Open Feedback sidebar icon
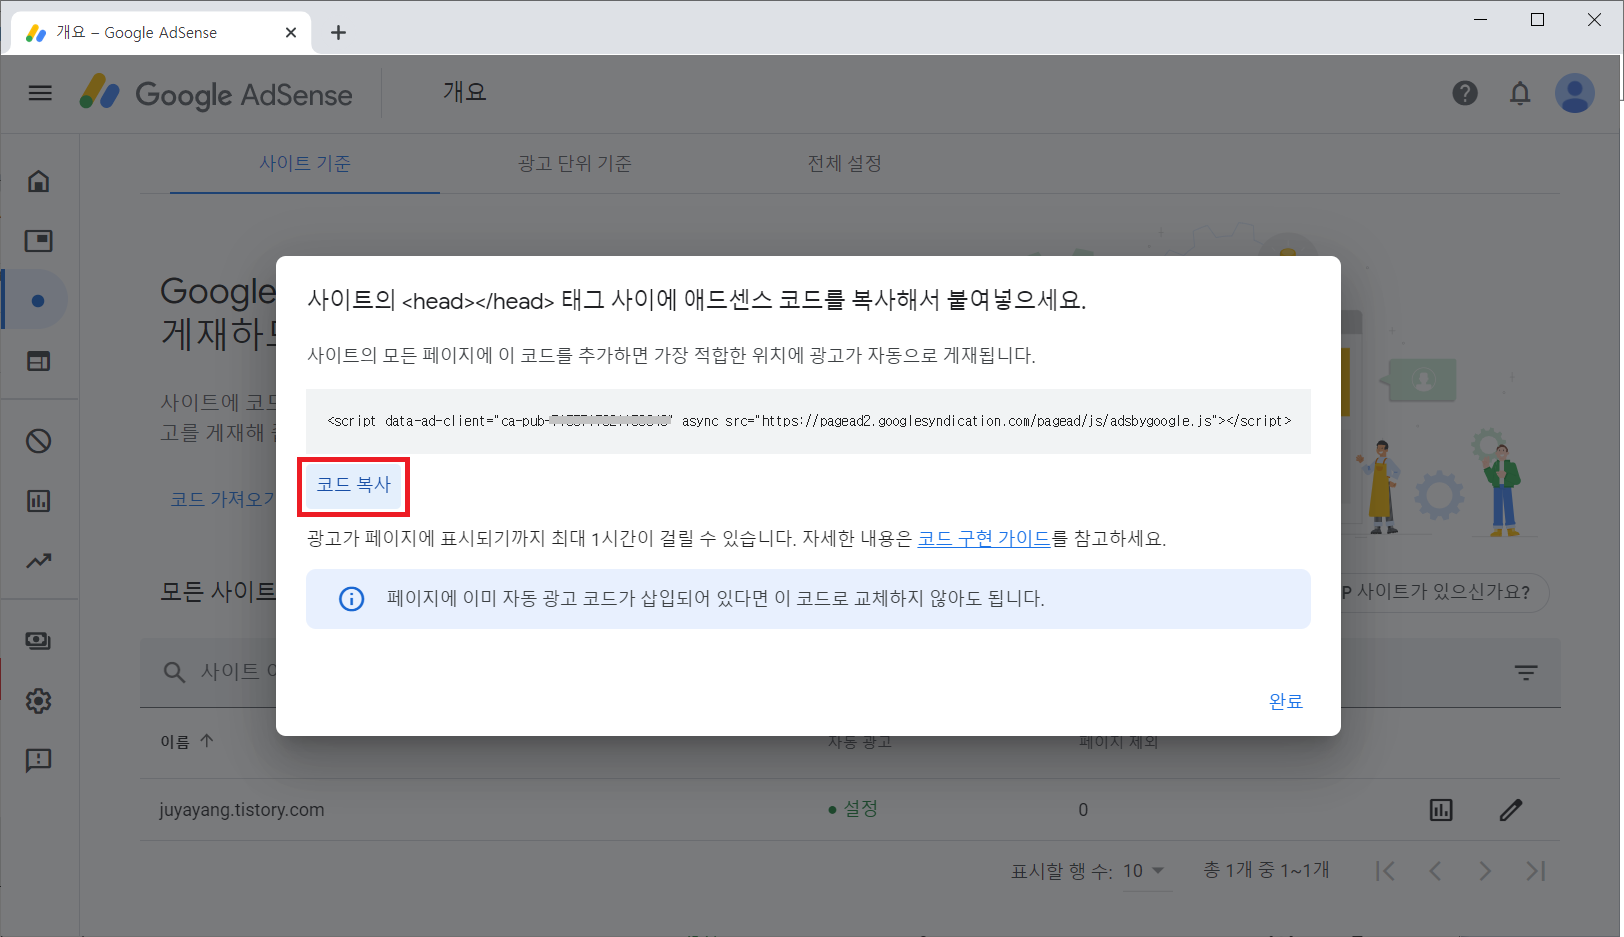Image resolution: width=1624 pixels, height=937 pixels. pyautogui.click(x=39, y=761)
